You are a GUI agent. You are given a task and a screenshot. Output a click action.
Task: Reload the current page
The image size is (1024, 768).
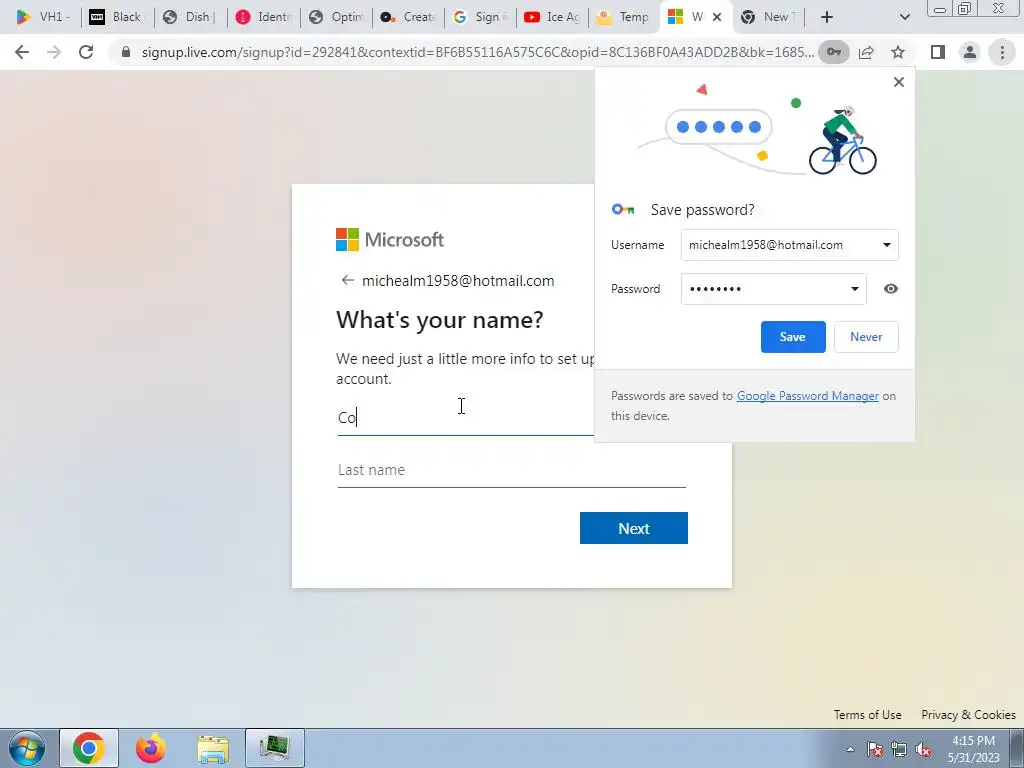86,52
